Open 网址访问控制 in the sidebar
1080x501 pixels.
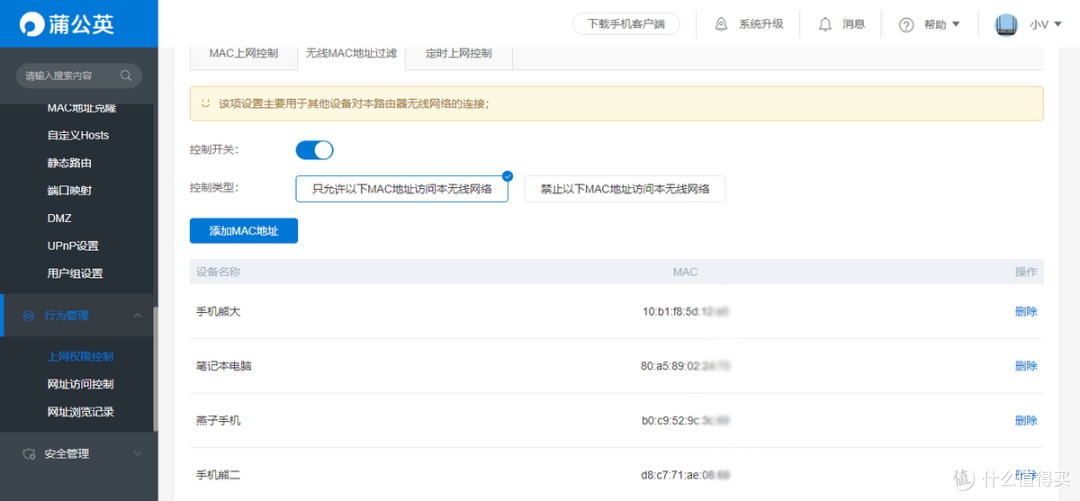click(x=81, y=385)
